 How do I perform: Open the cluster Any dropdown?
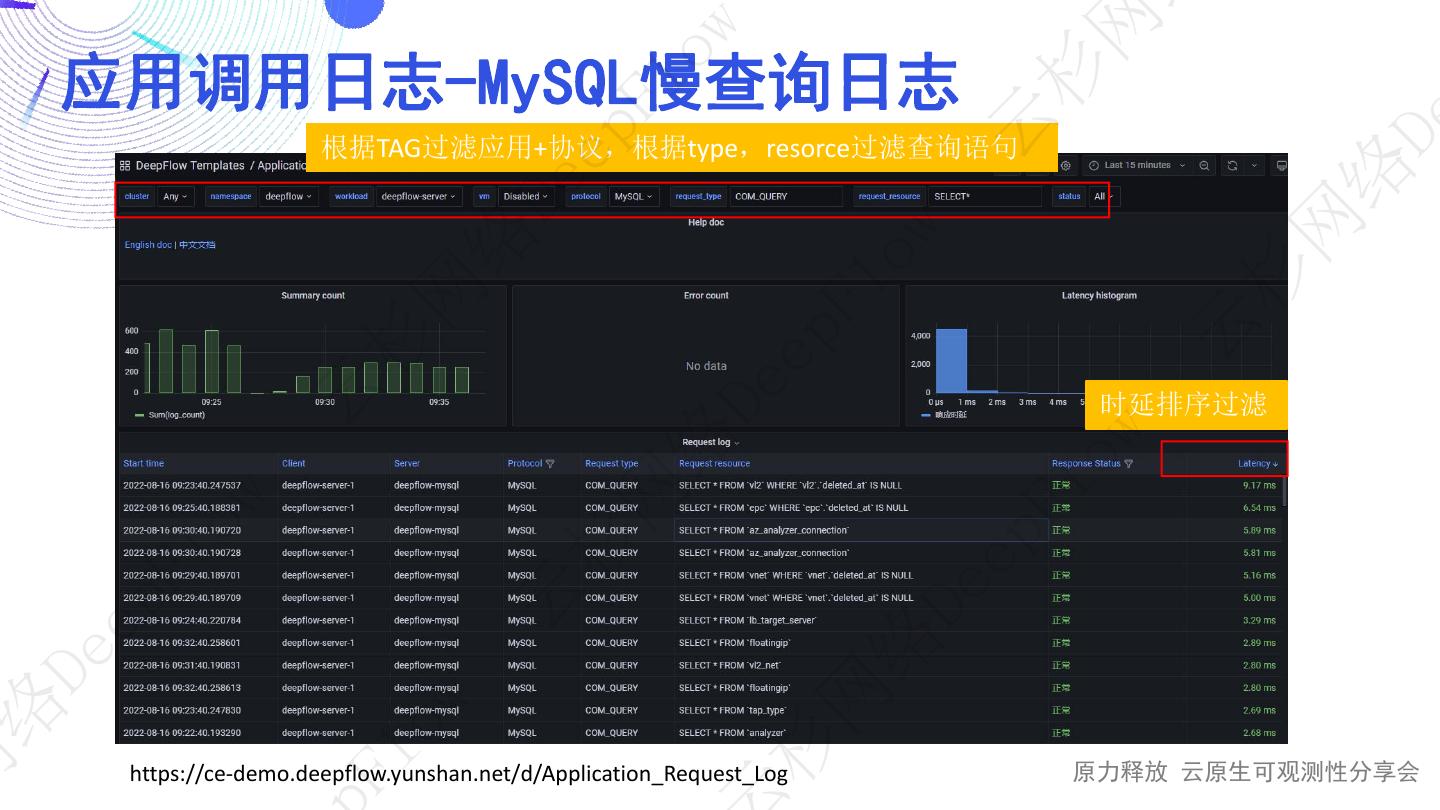pyautogui.click(x=175, y=197)
